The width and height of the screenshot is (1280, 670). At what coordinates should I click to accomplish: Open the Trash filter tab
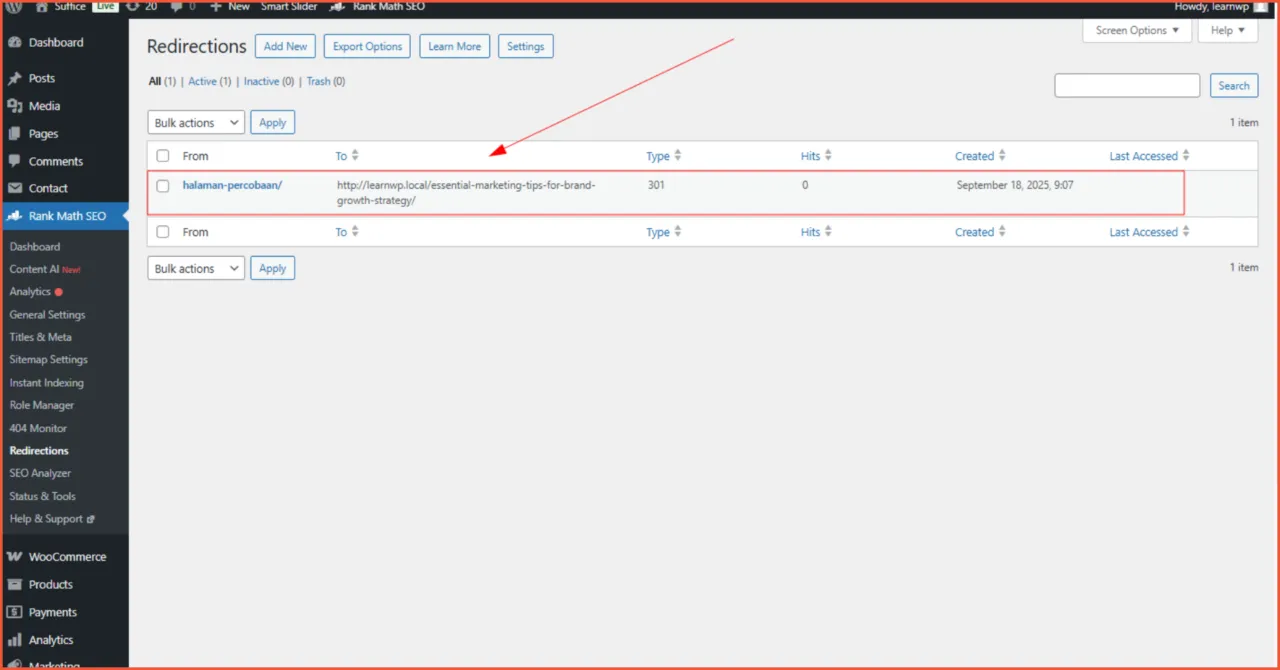click(x=318, y=81)
